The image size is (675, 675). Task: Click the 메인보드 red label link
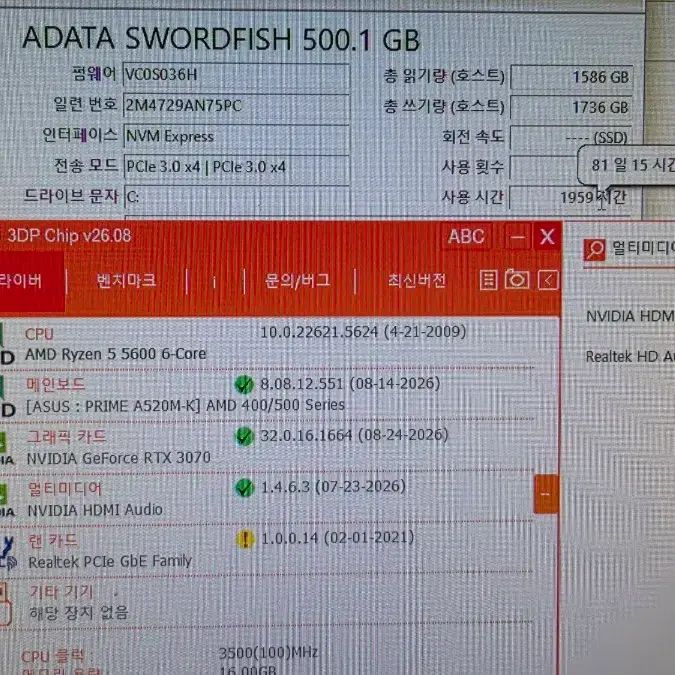pos(56,384)
